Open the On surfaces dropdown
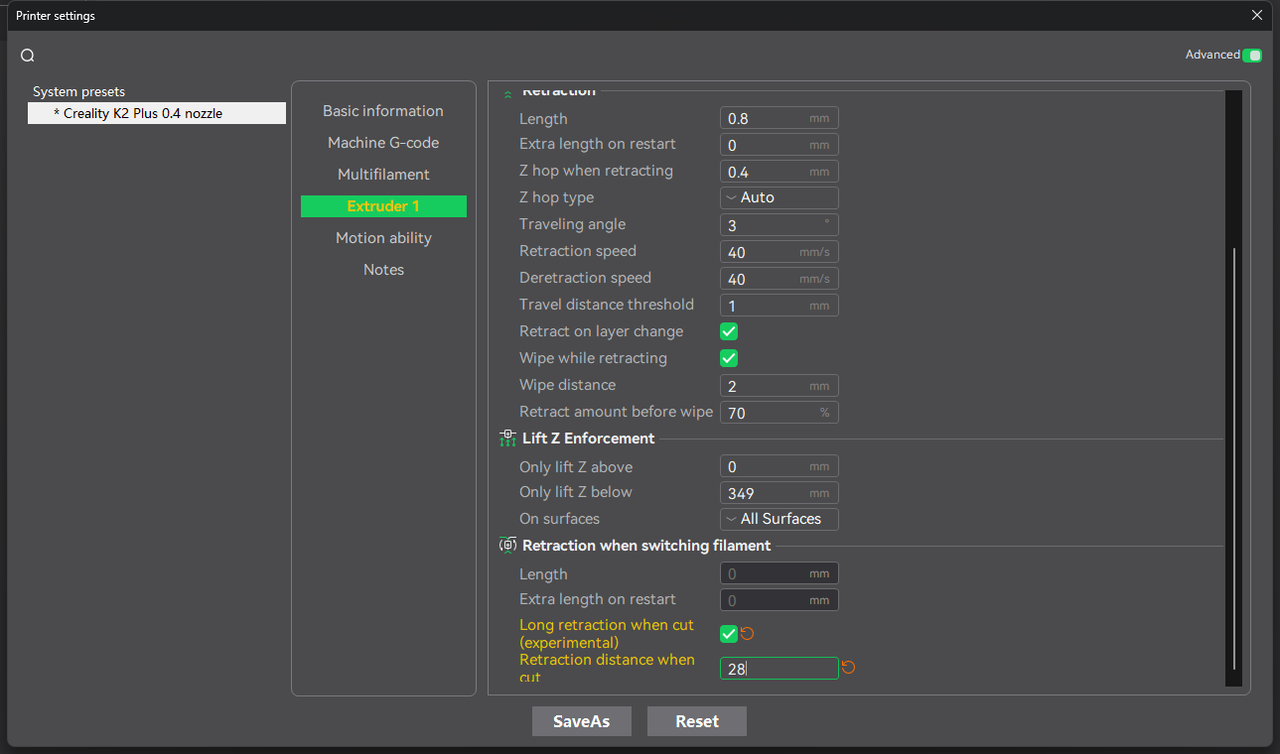This screenshot has height=754, width=1280. point(779,519)
